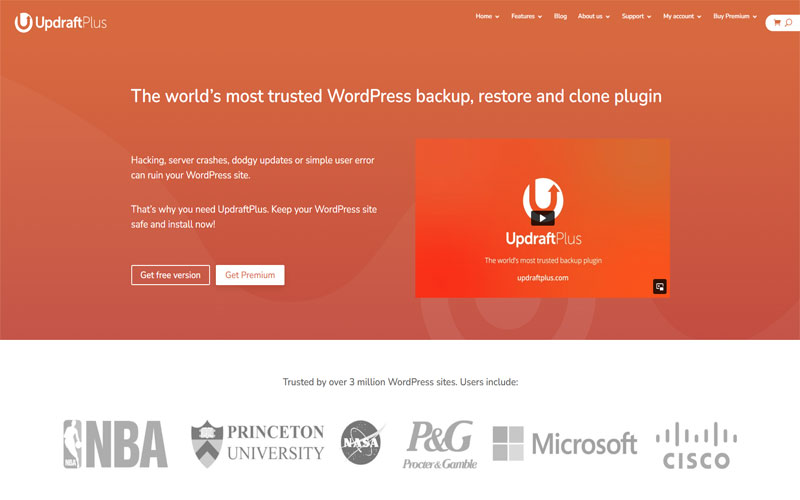Expand the My account dropdown
This screenshot has width=800, height=500.
pyautogui.click(x=682, y=16)
